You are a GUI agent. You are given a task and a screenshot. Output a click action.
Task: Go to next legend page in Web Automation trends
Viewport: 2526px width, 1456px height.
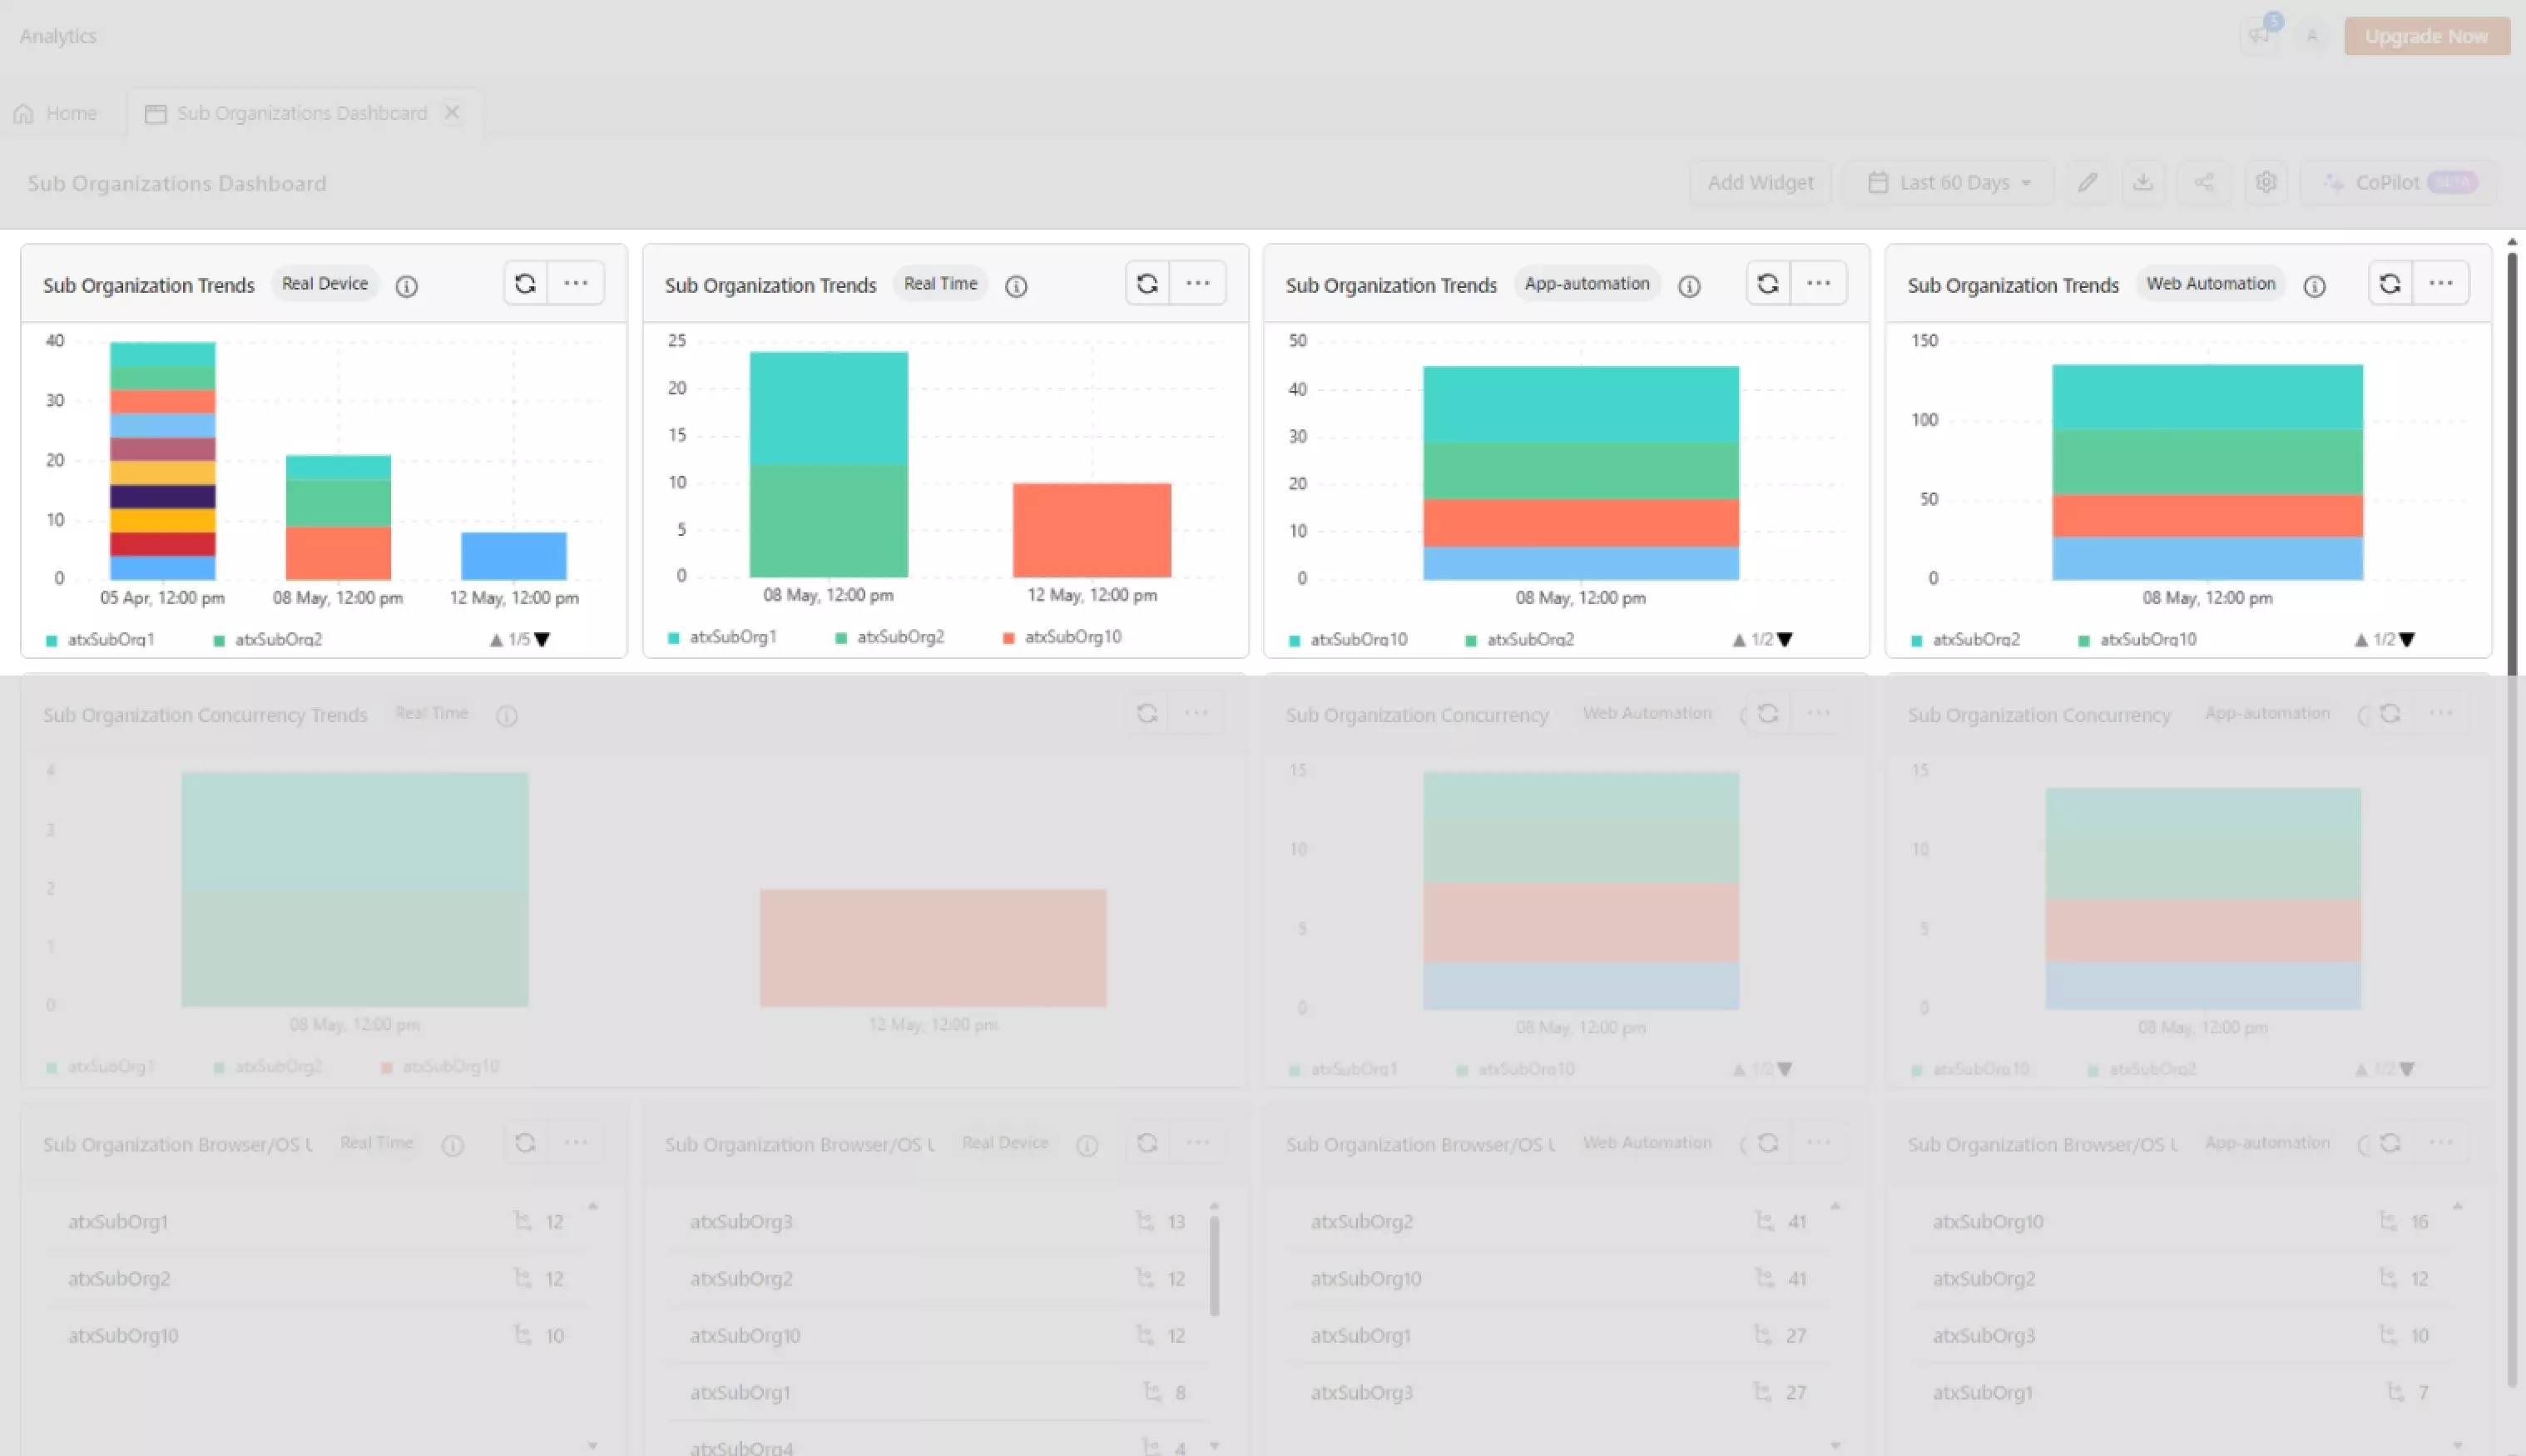coord(2407,639)
